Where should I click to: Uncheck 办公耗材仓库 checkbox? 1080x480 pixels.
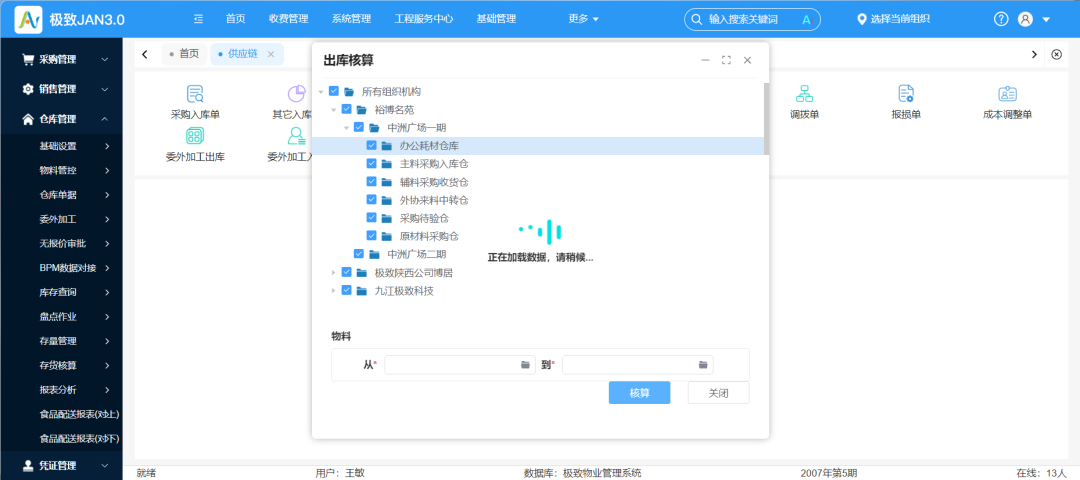tap(371, 145)
